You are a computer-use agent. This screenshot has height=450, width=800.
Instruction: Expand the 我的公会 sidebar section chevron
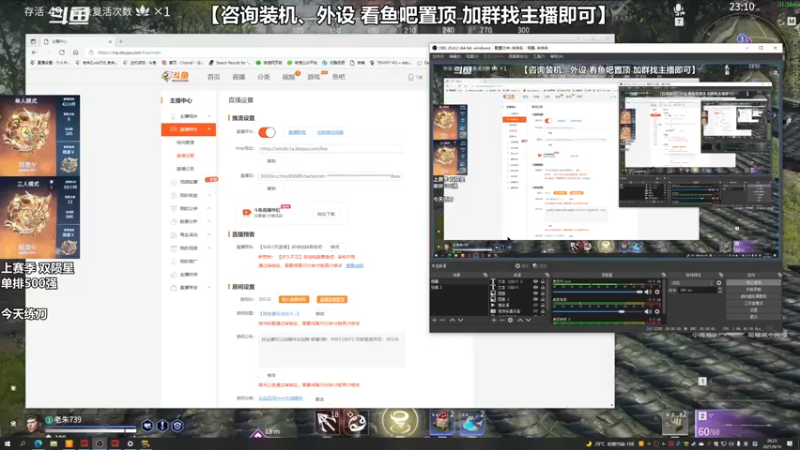tap(209, 209)
